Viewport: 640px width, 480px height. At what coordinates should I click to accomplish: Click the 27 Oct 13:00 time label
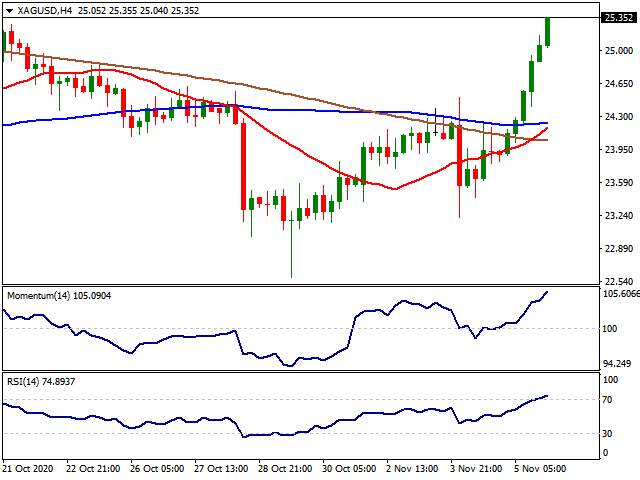coord(221,469)
